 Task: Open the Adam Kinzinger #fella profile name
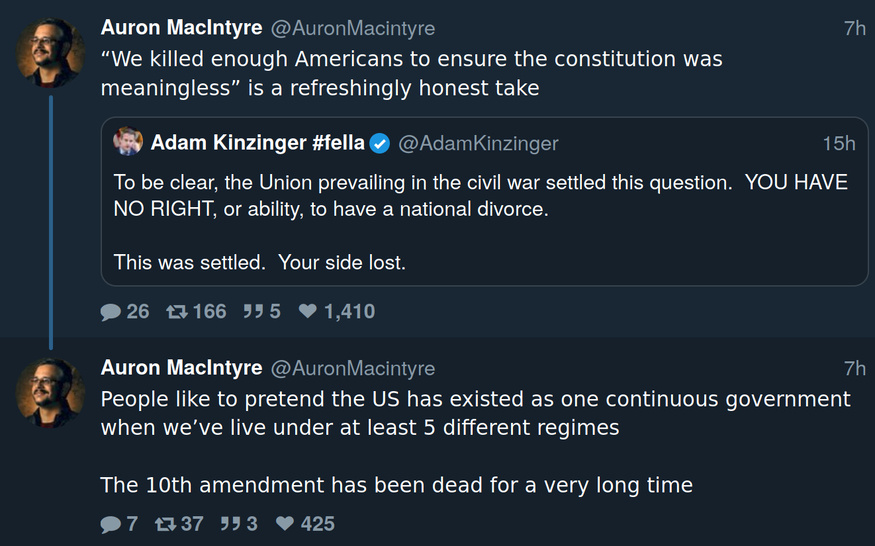coord(258,144)
